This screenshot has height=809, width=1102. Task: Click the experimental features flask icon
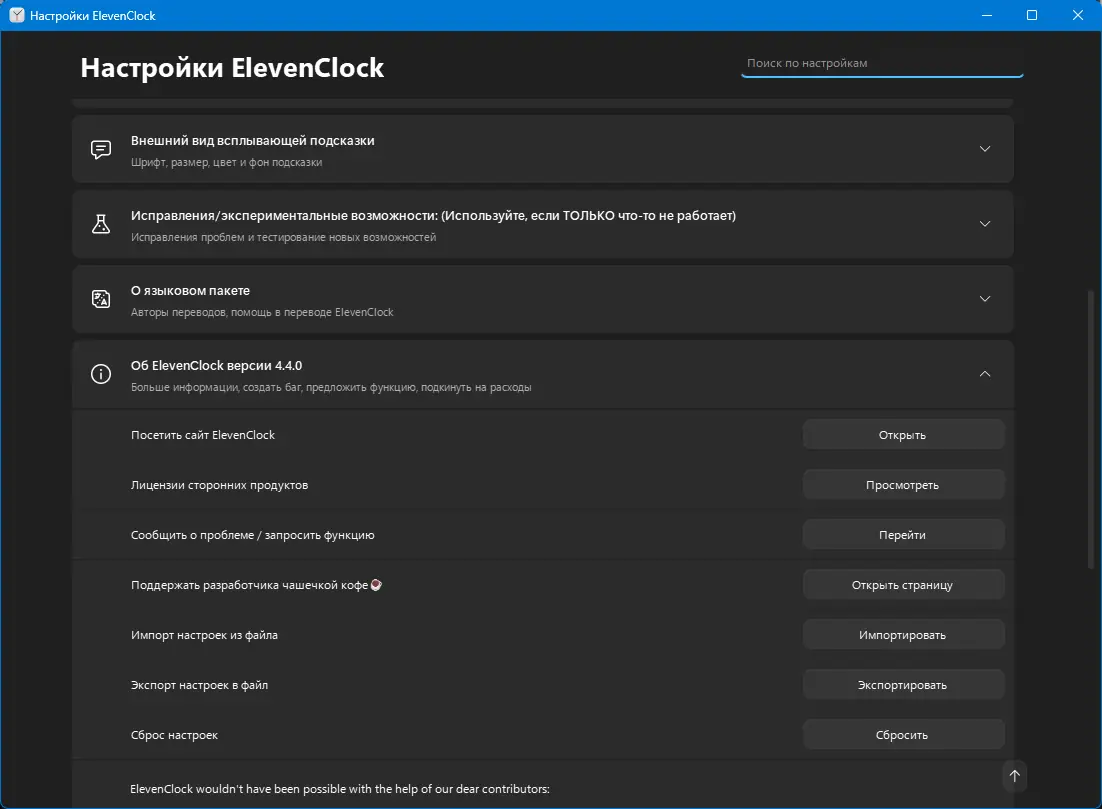coord(101,224)
